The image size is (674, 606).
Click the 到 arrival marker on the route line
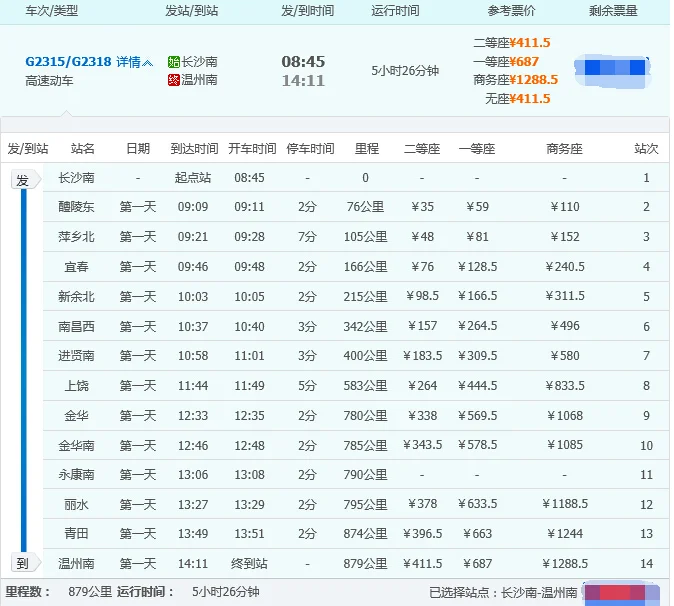pyautogui.click(x=25, y=563)
